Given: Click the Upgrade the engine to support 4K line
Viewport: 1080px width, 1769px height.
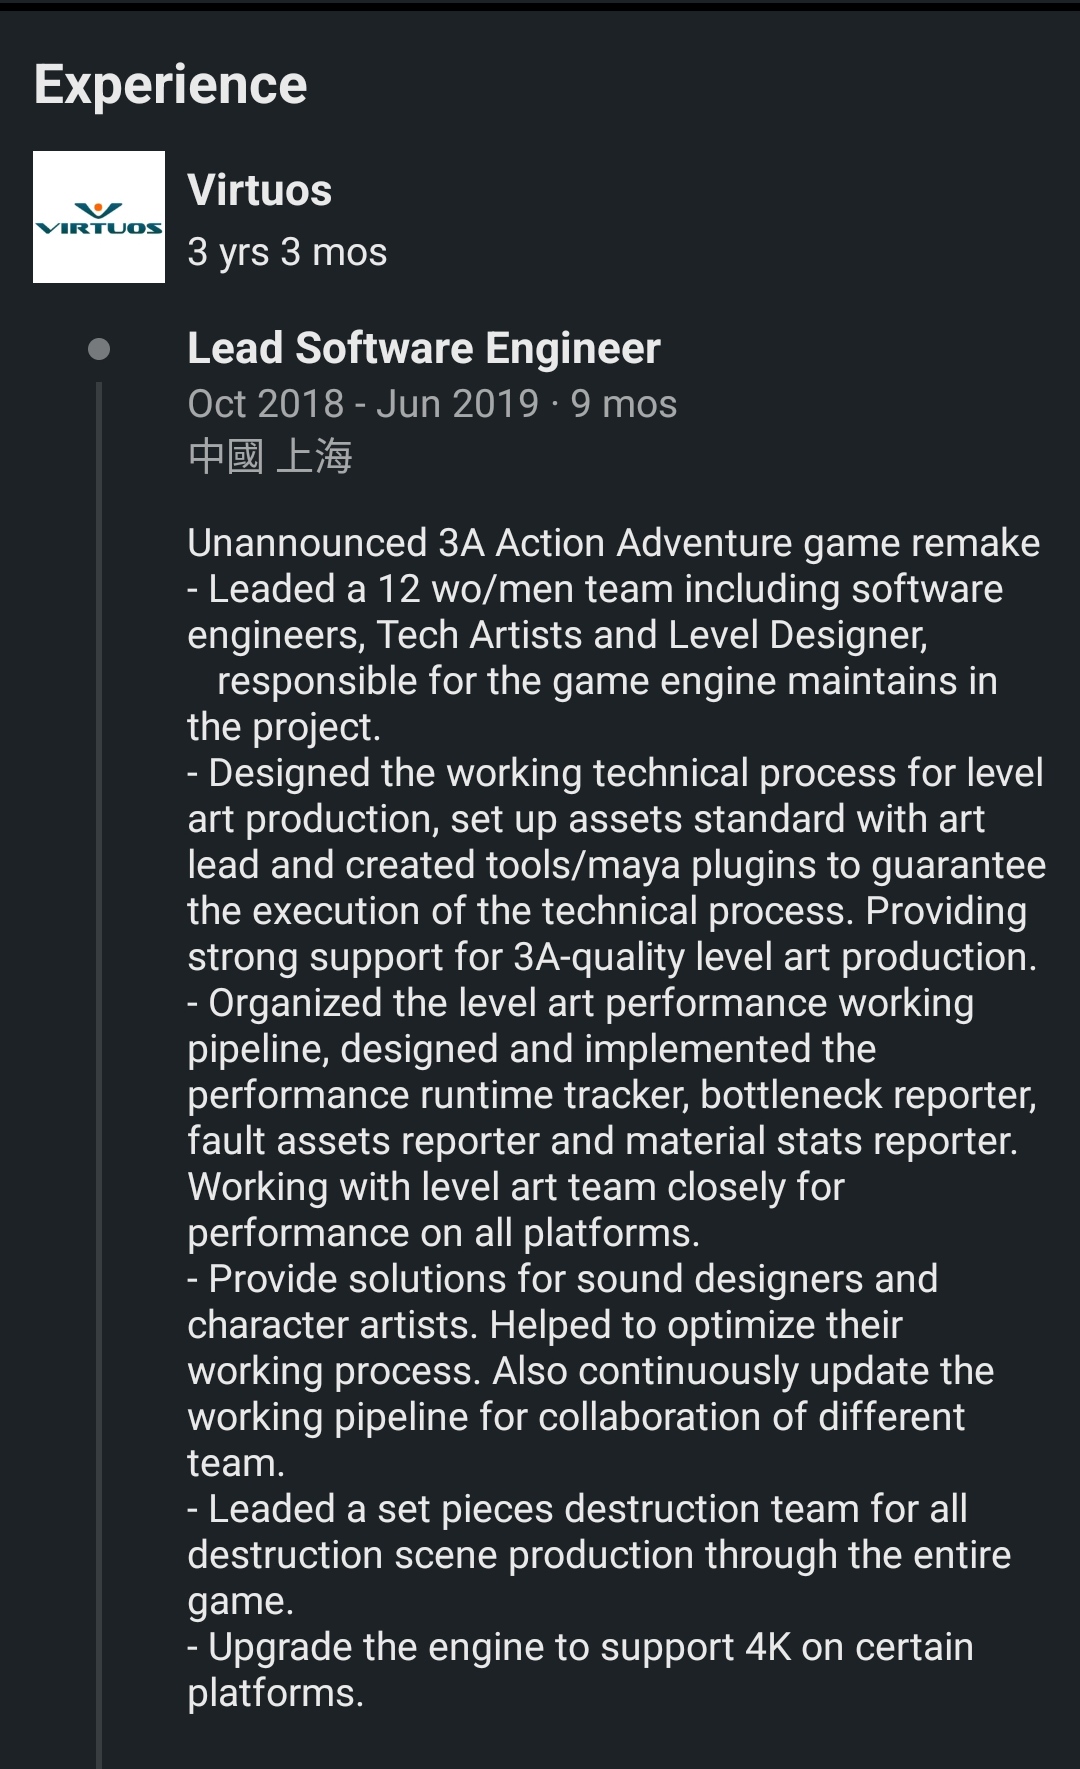Looking at the screenshot, I should click(x=581, y=1647).
